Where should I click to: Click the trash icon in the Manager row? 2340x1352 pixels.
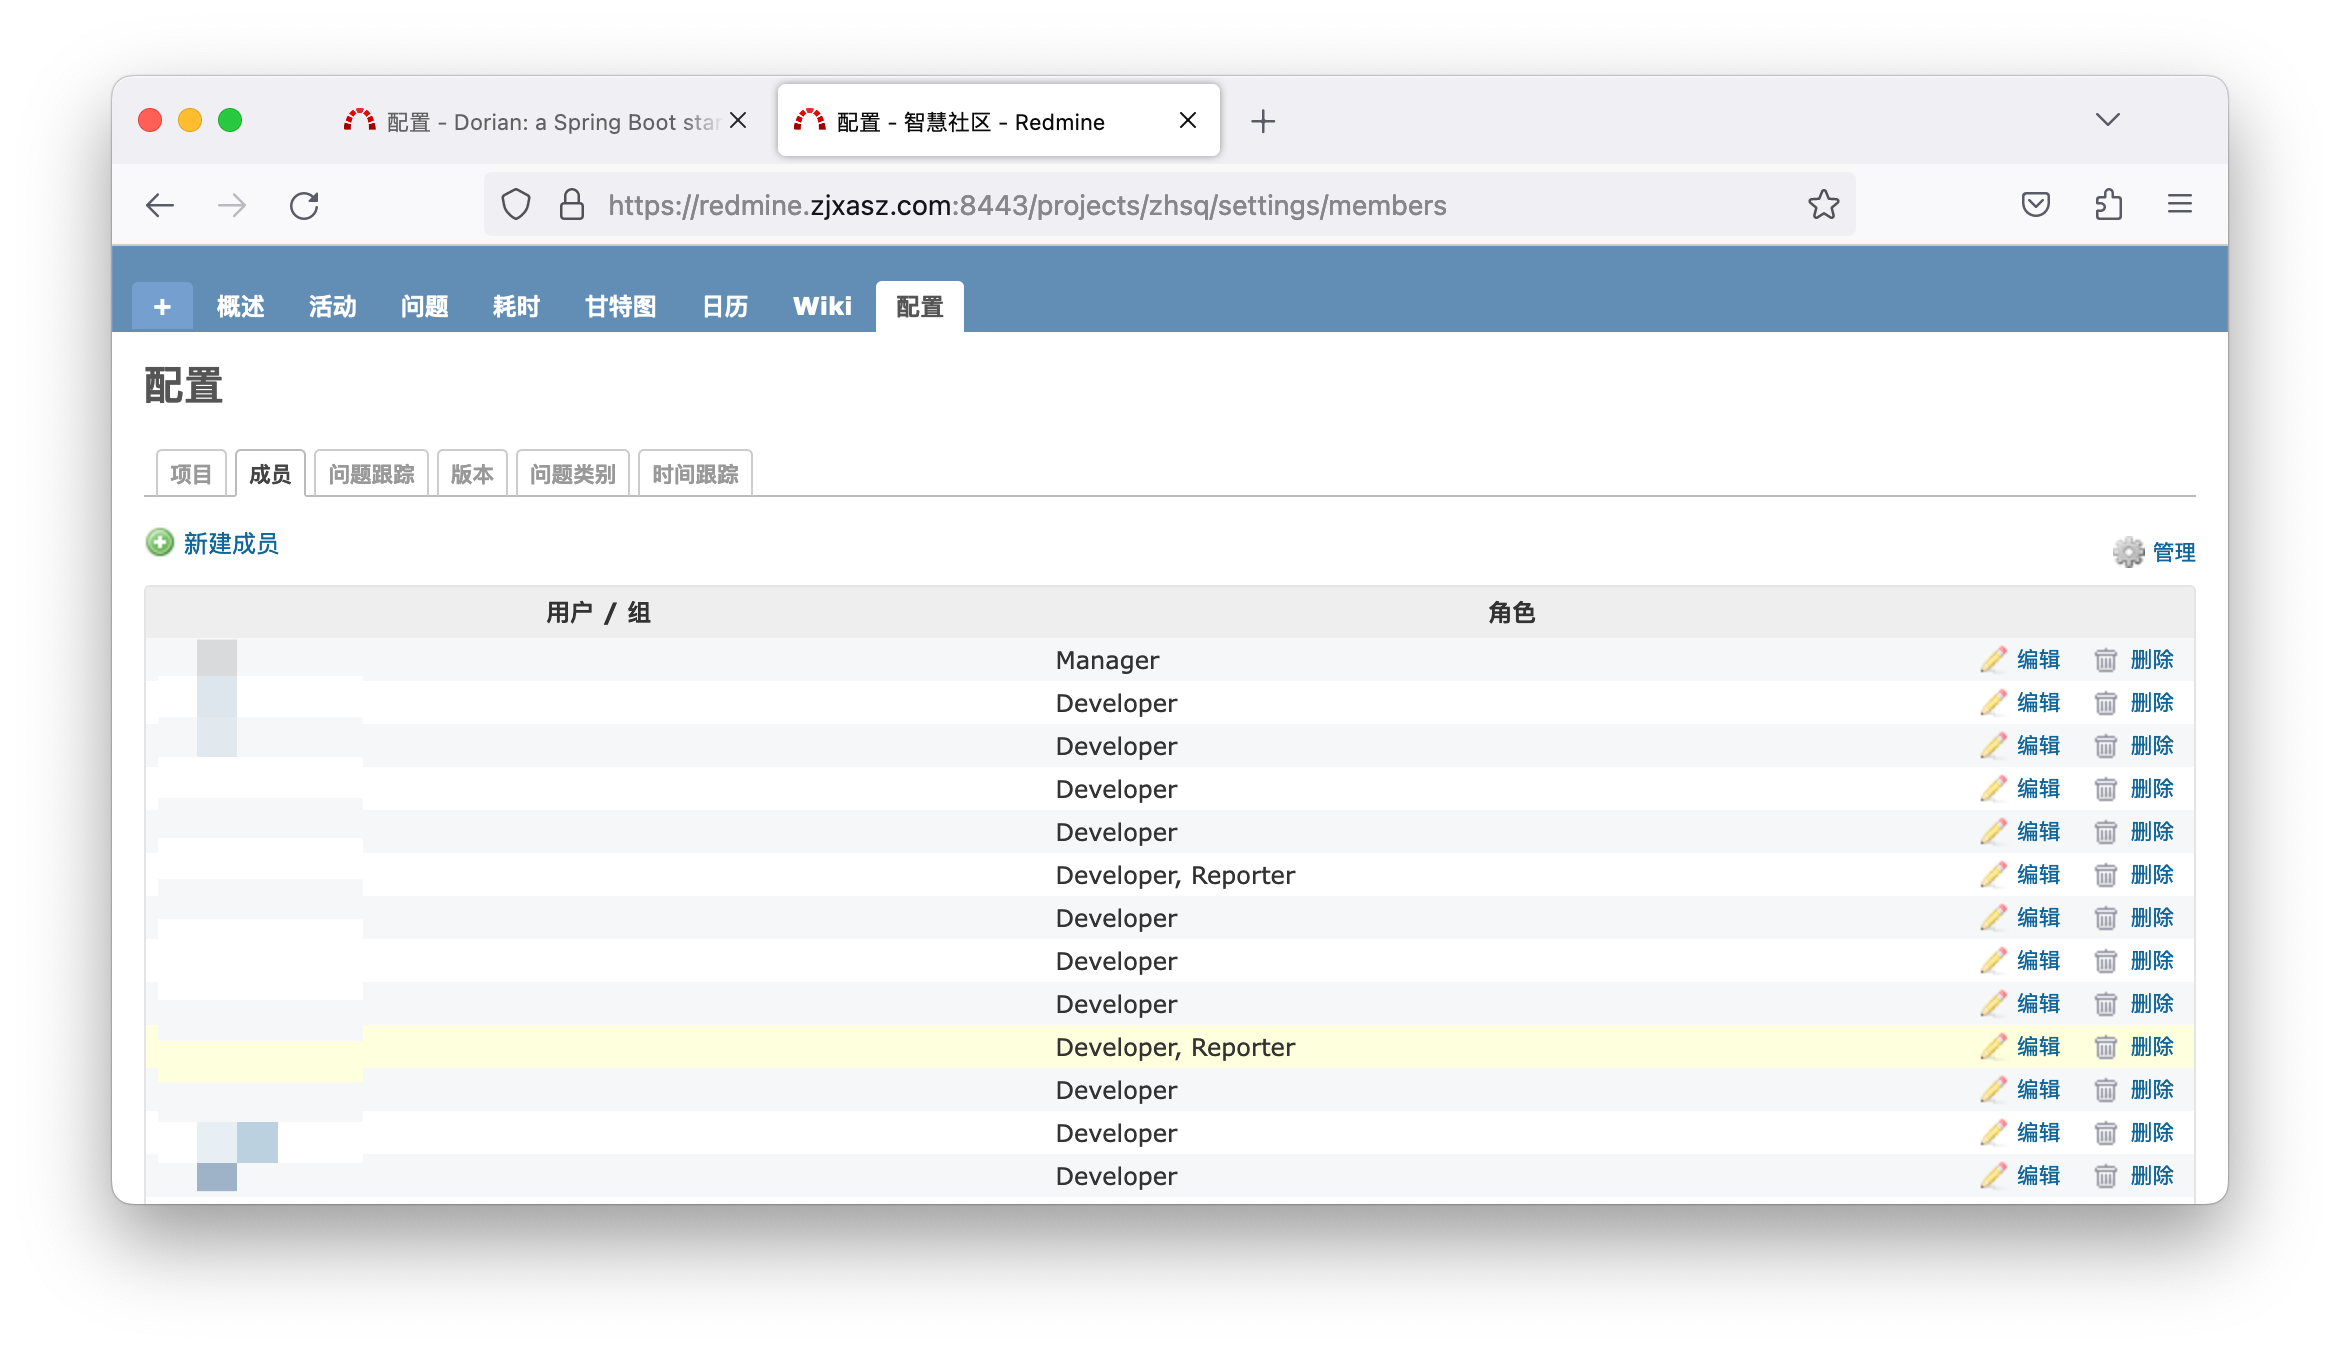[x=2105, y=660]
